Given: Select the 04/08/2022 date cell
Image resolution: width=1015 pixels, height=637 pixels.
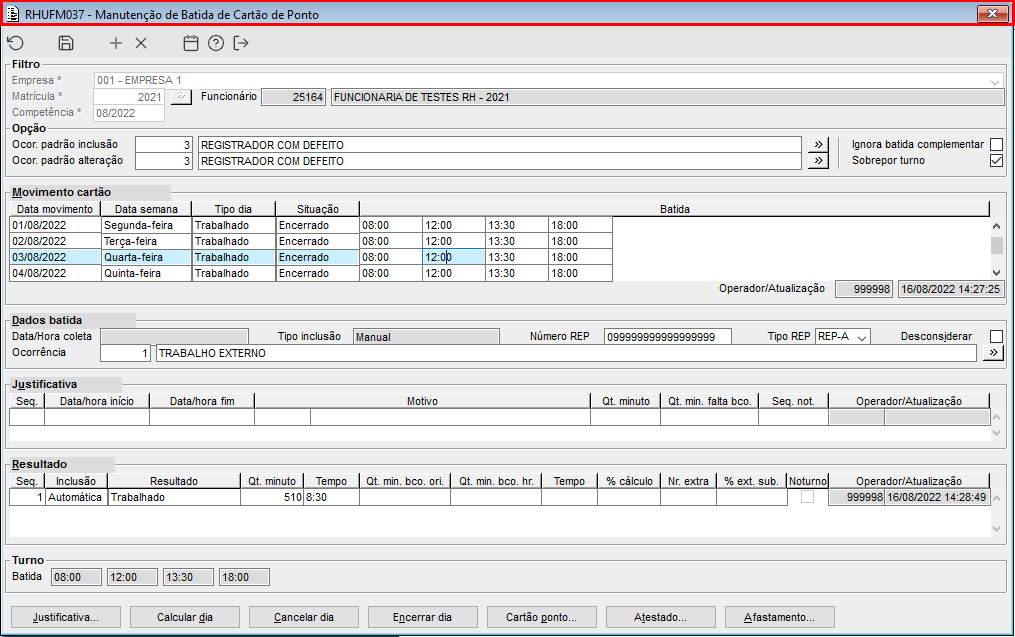Looking at the screenshot, I should point(56,273).
